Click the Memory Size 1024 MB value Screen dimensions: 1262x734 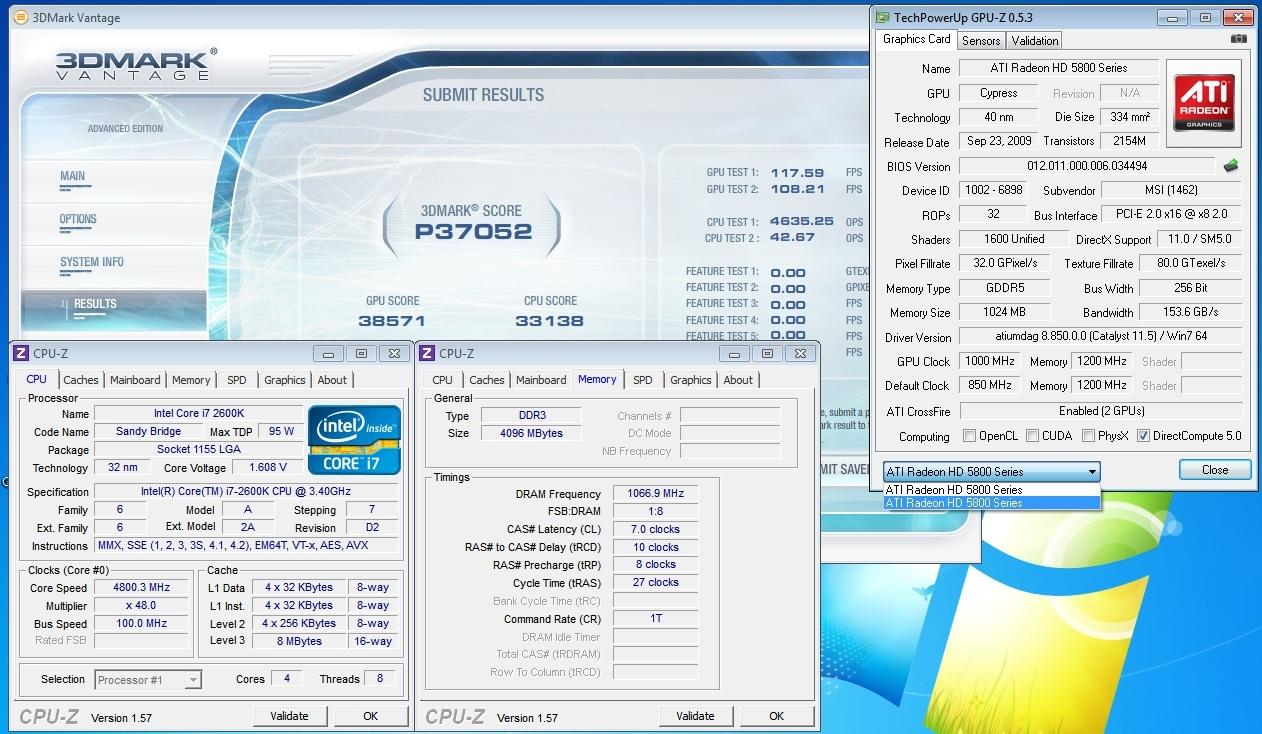pos(1005,313)
